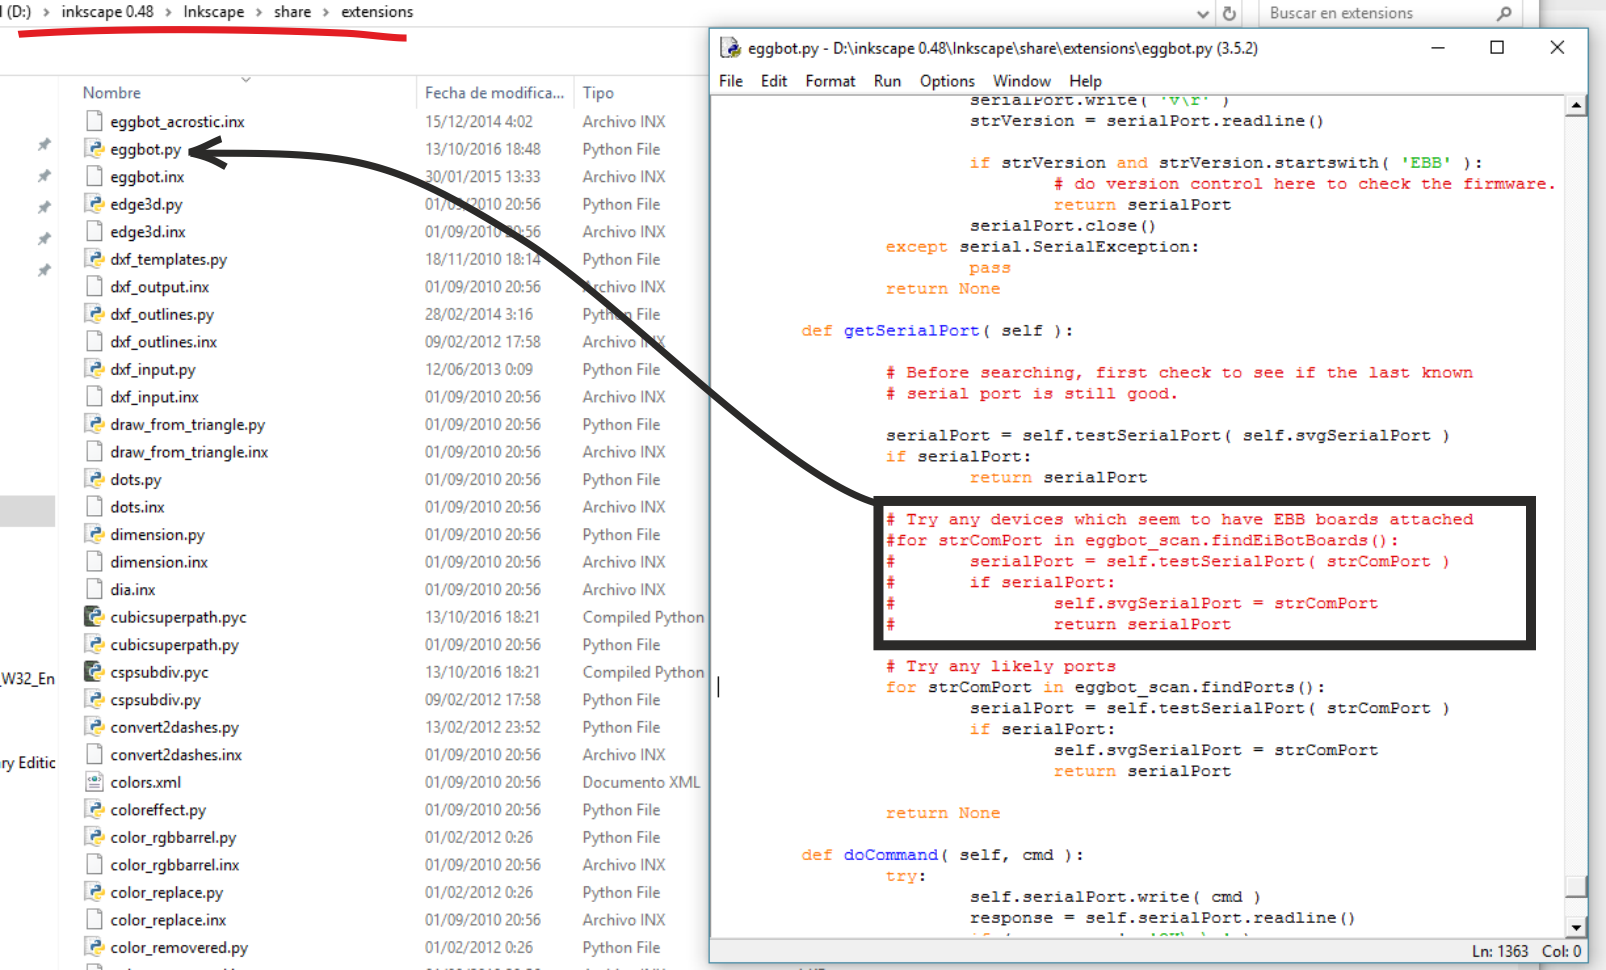The height and width of the screenshot is (970, 1606).
Task: Click the cubicsuperpath.pyc compiled file icon
Action: click(94, 617)
